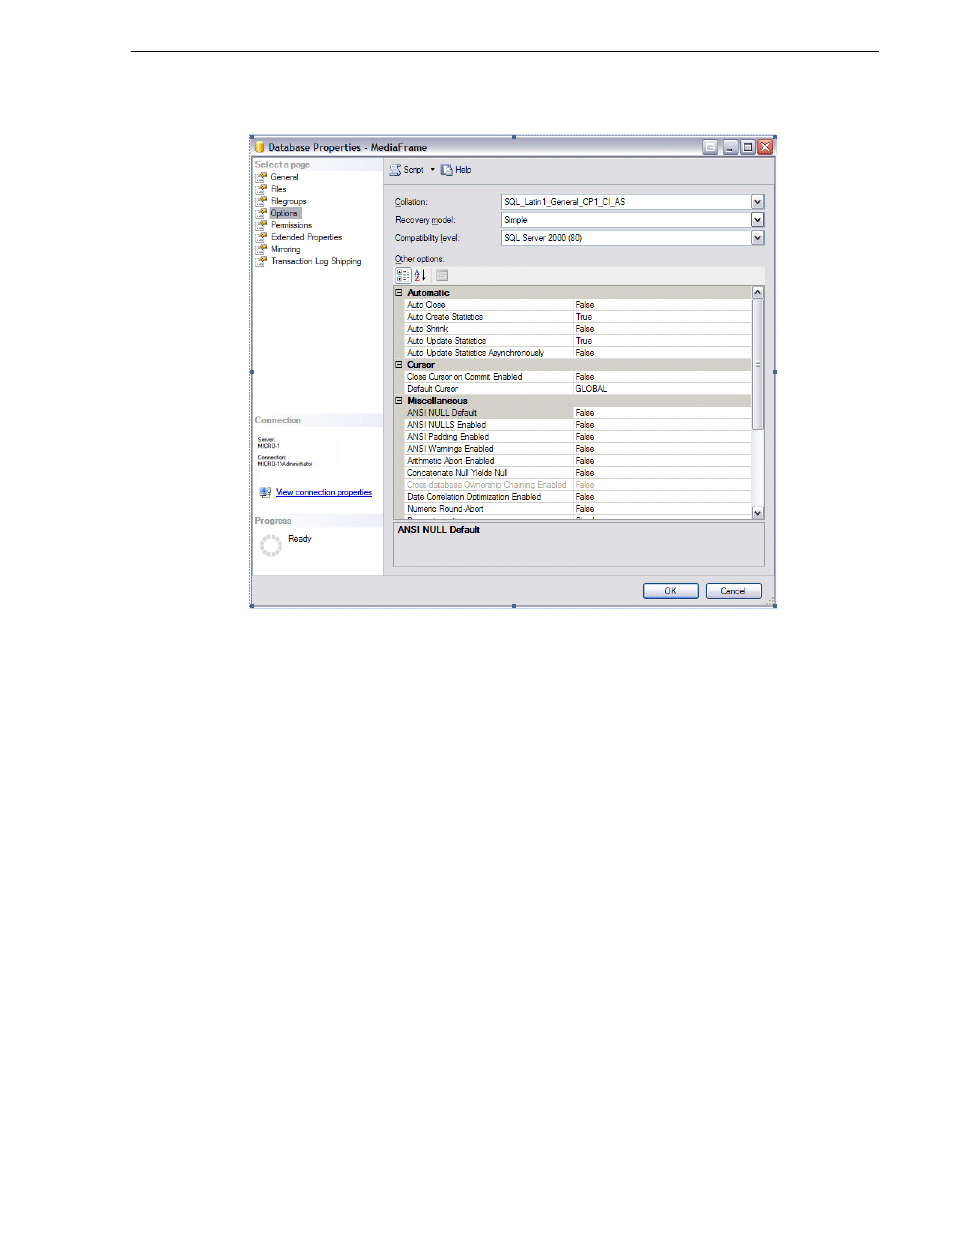Click the Auto Close False value

point(585,305)
